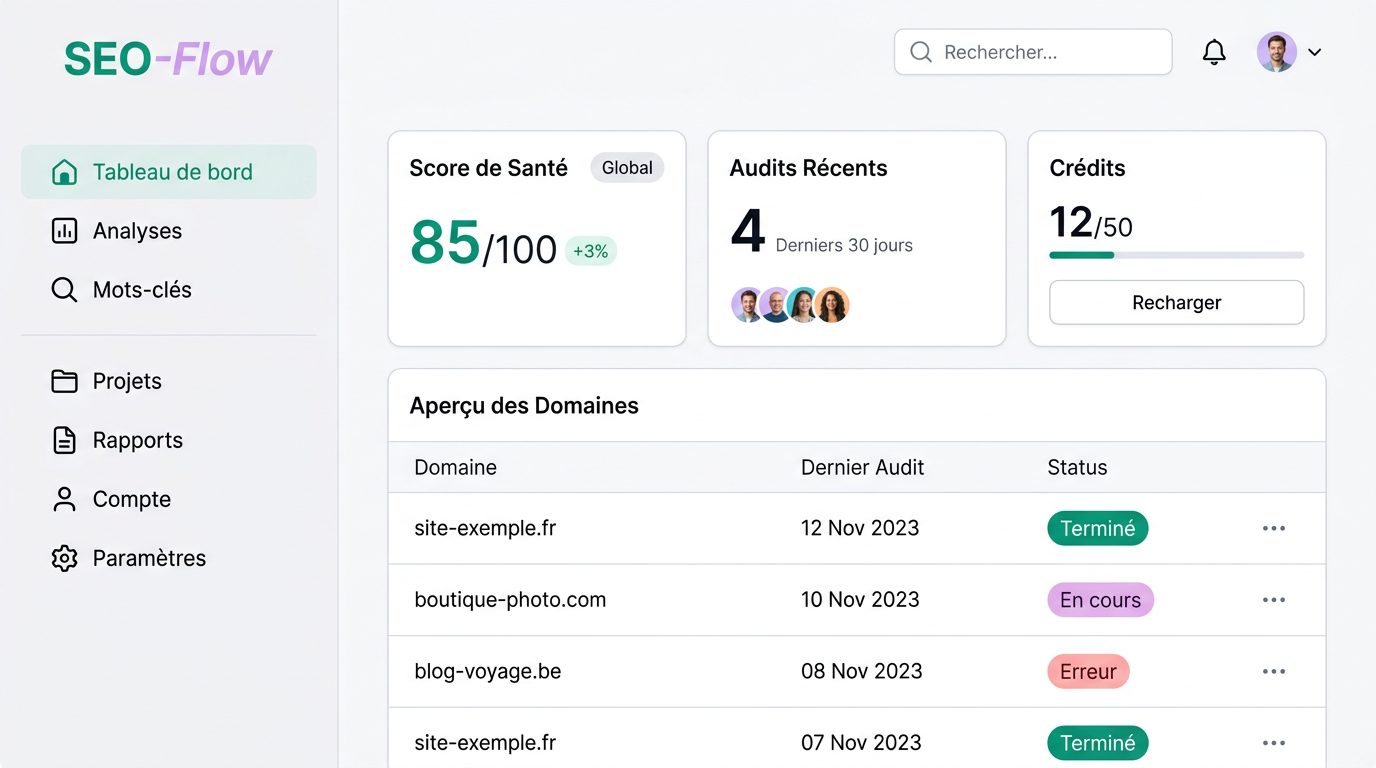Screen dimensions: 1376x768
Task: Click the Crédits progress bar
Action: [1177, 255]
